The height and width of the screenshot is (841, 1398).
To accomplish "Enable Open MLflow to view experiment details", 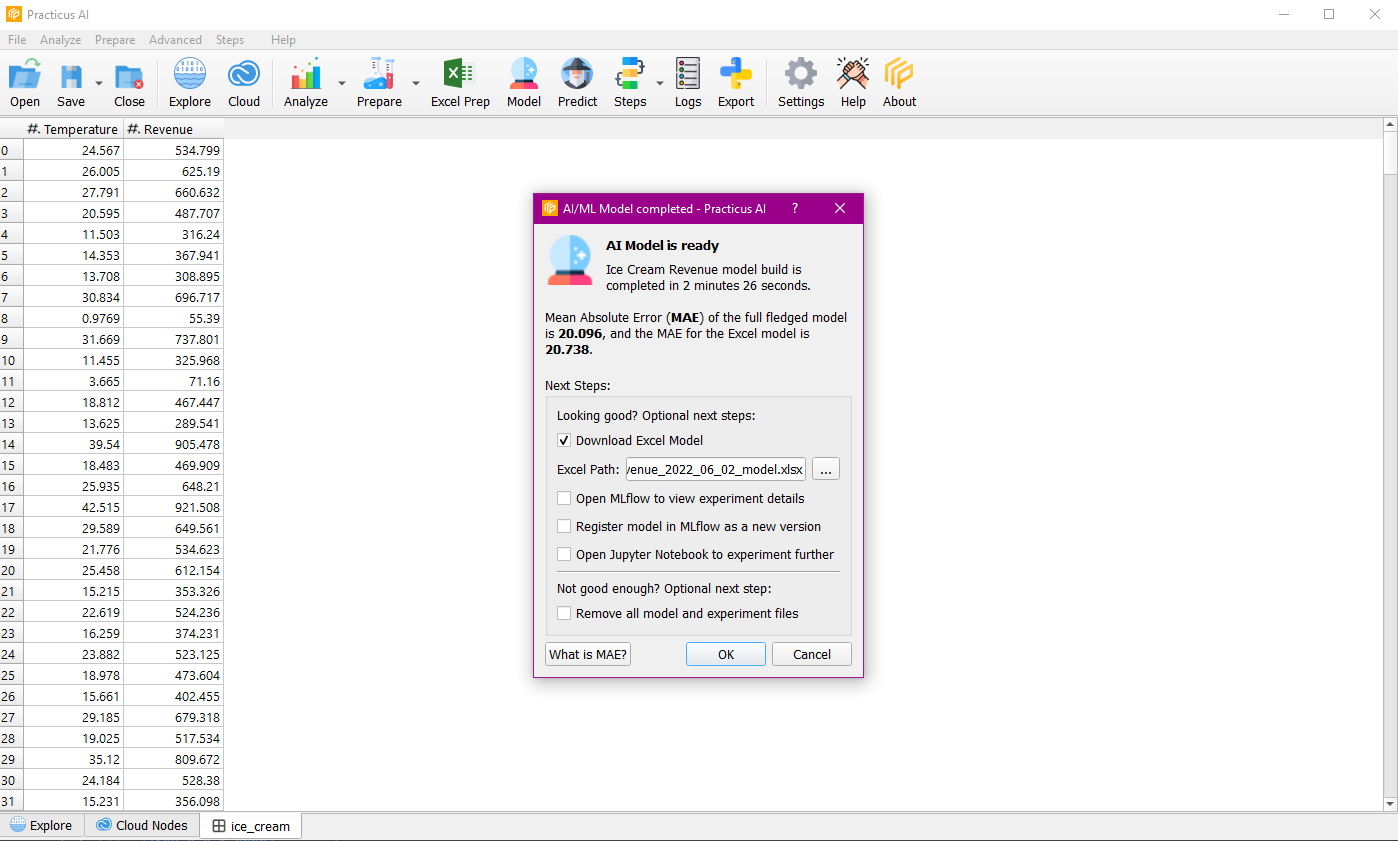I will 565,499.
